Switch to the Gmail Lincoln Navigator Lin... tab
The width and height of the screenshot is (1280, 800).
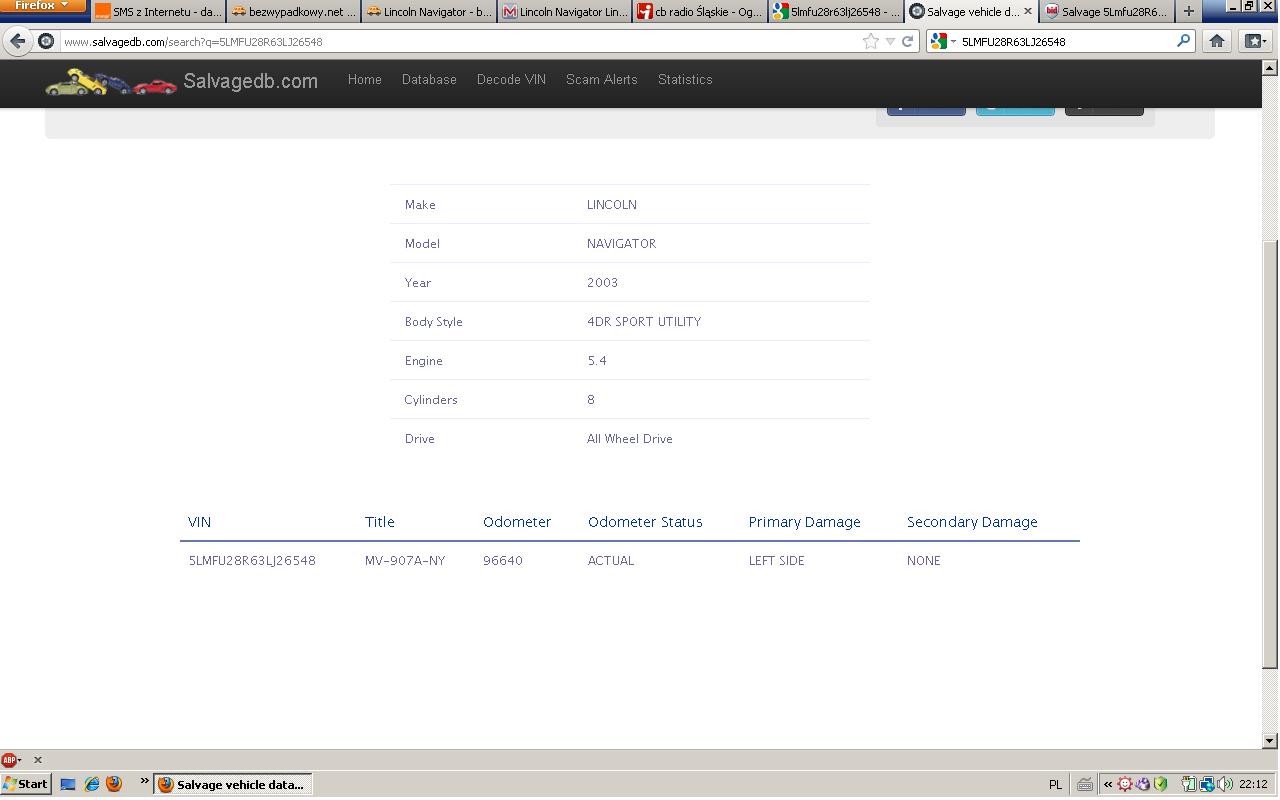565,12
